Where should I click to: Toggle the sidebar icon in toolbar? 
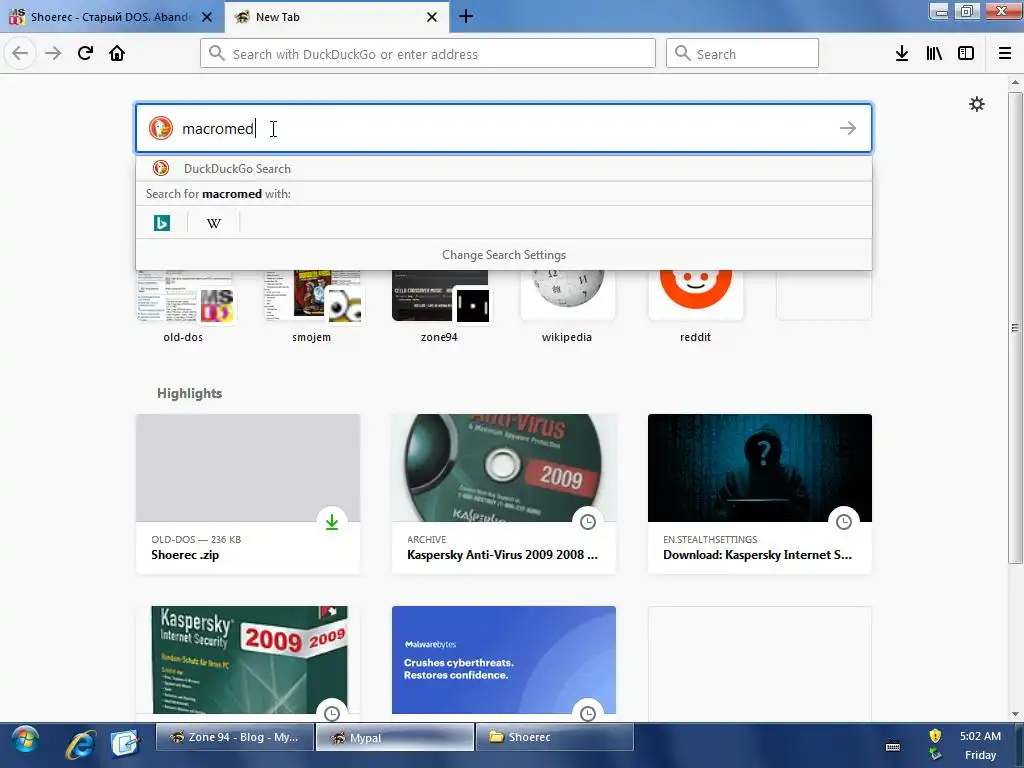966,54
